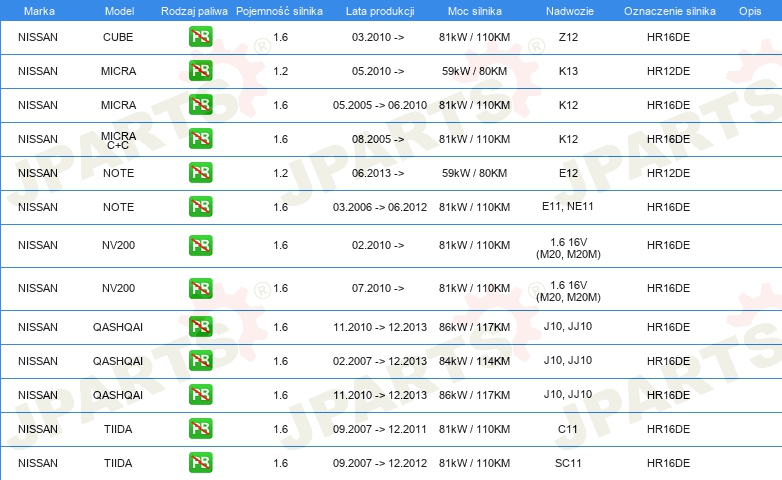
Task: Click the Moc silnika column header
Action: (x=474, y=11)
